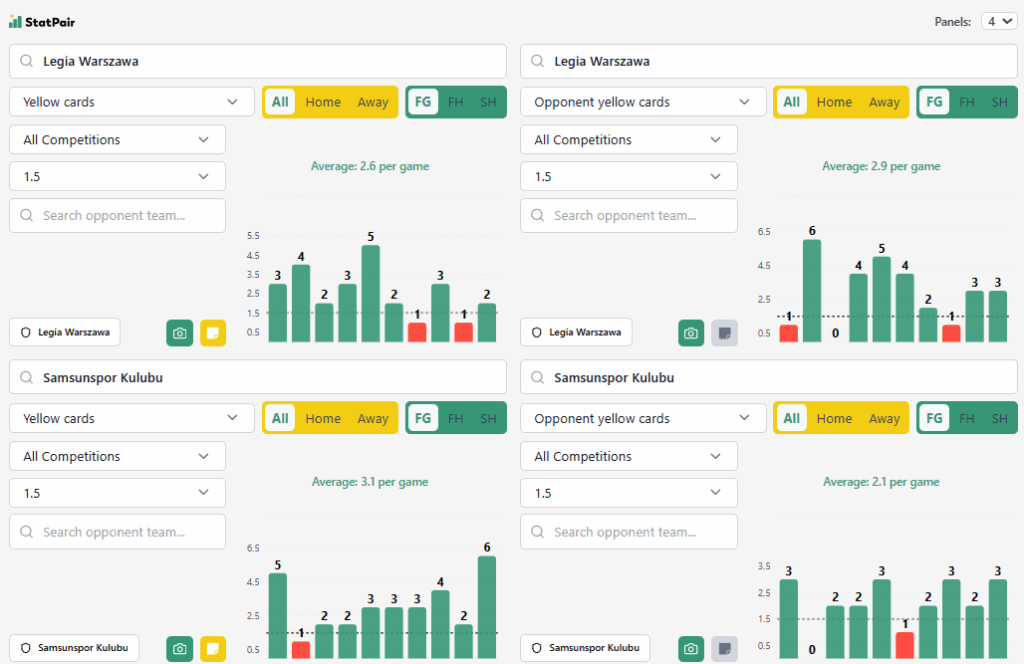Click yellow note icon in Samsunspor yellow cards panel
This screenshot has width=1024, height=664.
coord(213,649)
